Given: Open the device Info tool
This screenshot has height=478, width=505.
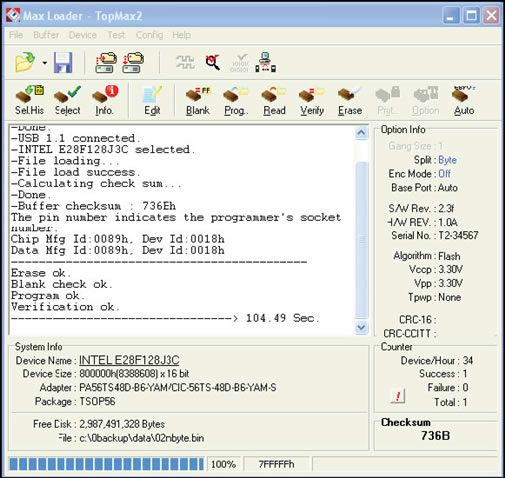Looking at the screenshot, I should pyautogui.click(x=105, y=100).
